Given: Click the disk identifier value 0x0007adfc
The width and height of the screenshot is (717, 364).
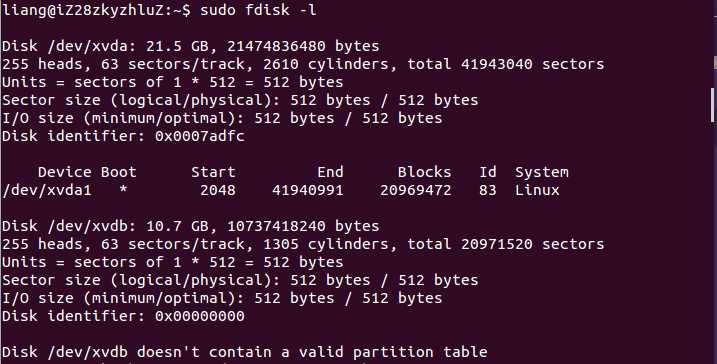Looking at the screenshot, I should click(x=200, y=136).
